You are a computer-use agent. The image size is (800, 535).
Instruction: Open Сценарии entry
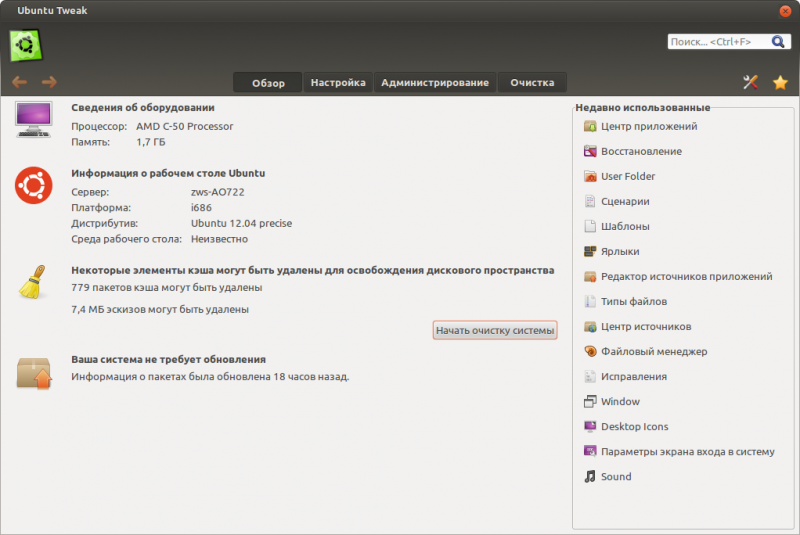pyautogui.click(x=625, y=201)
